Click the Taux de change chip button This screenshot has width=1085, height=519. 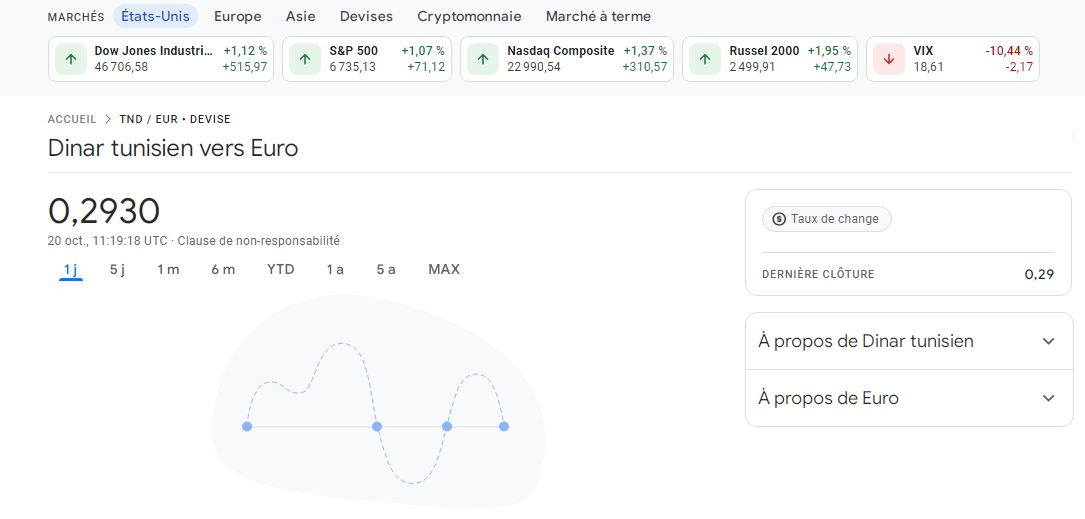click(826, 219)
